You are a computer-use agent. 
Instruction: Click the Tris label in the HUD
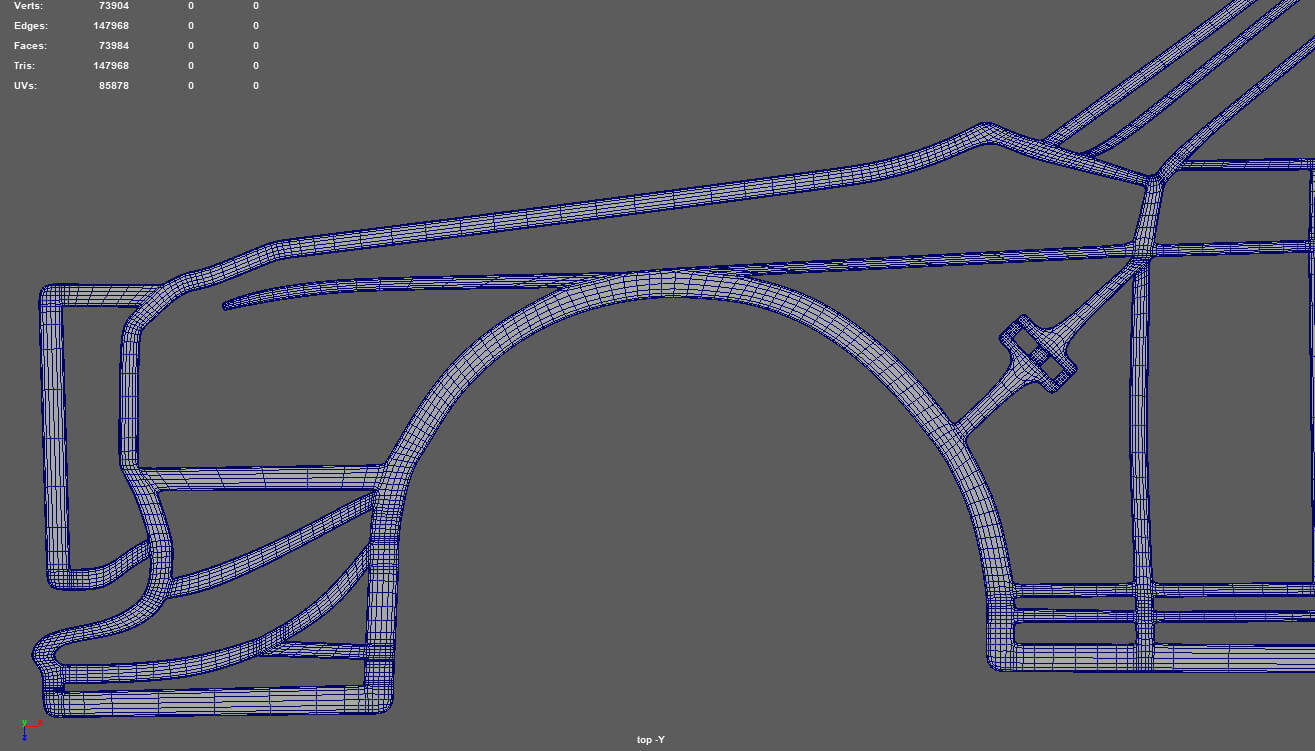[x=24, y=66]
